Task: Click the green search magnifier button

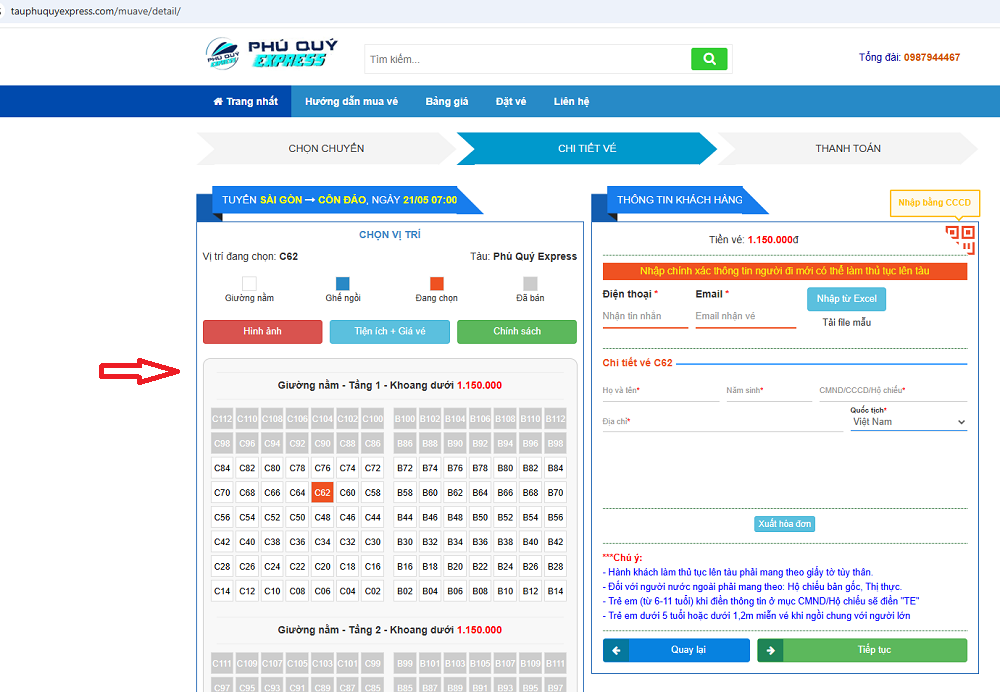Action: [709, 59]
